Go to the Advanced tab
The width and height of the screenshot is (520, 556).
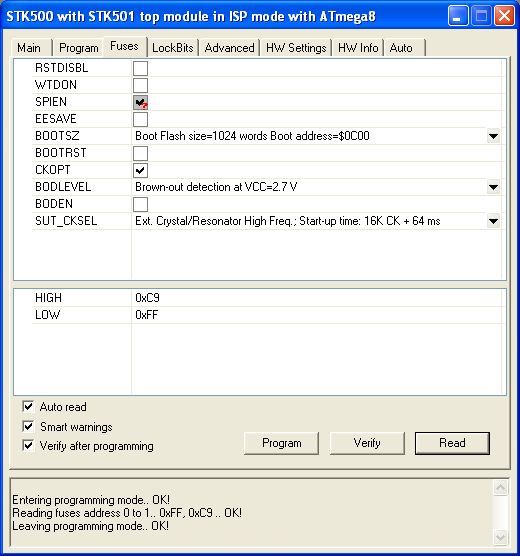click(x=229, y=48)
